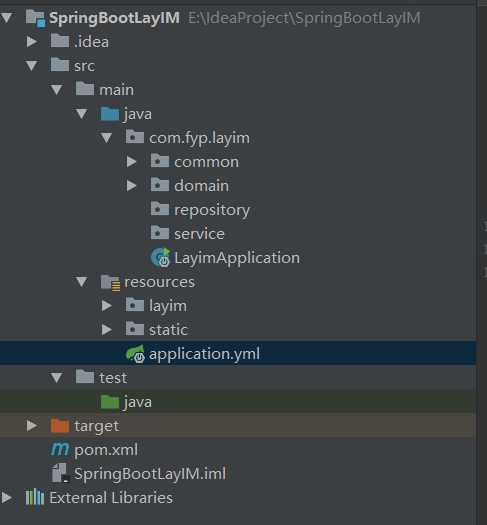Select the main label
The height and width of the screenshot is (525, 487).
tap(116, 90)
